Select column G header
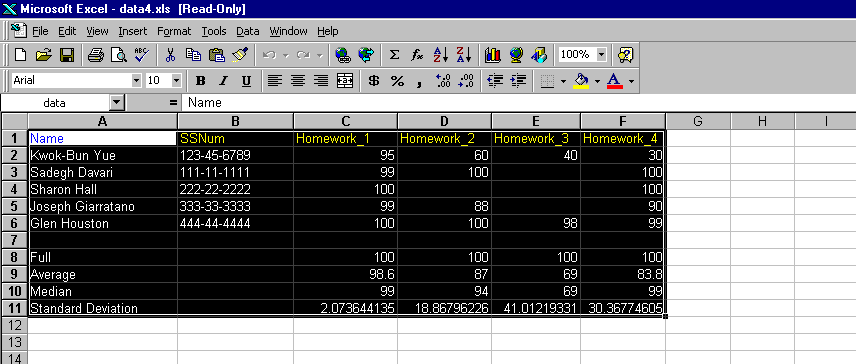 [x=698, y=121]
